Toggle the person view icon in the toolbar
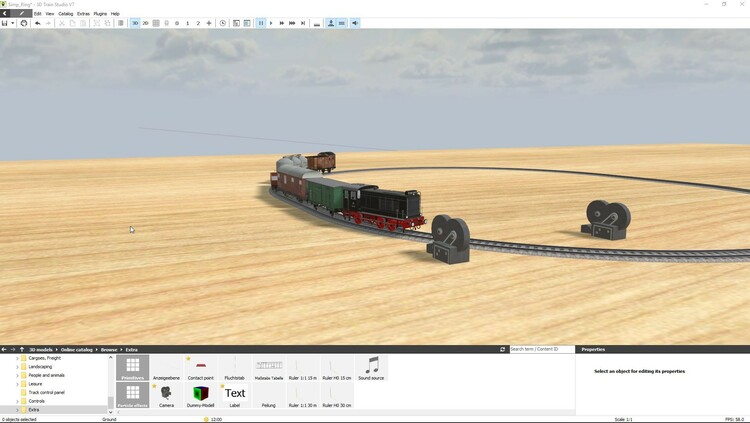This screenshot has width=750, height=423. [x=331, y=23]
